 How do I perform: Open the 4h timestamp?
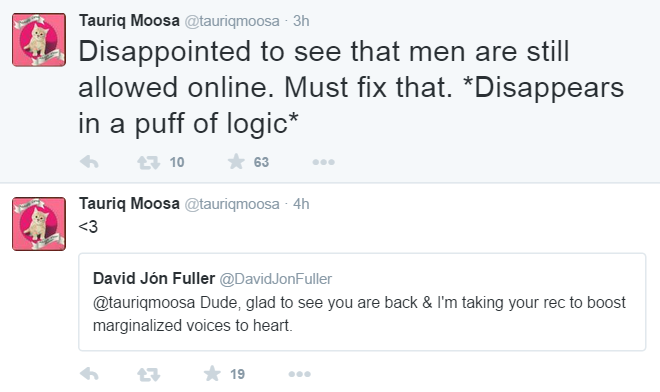[301, 204]
